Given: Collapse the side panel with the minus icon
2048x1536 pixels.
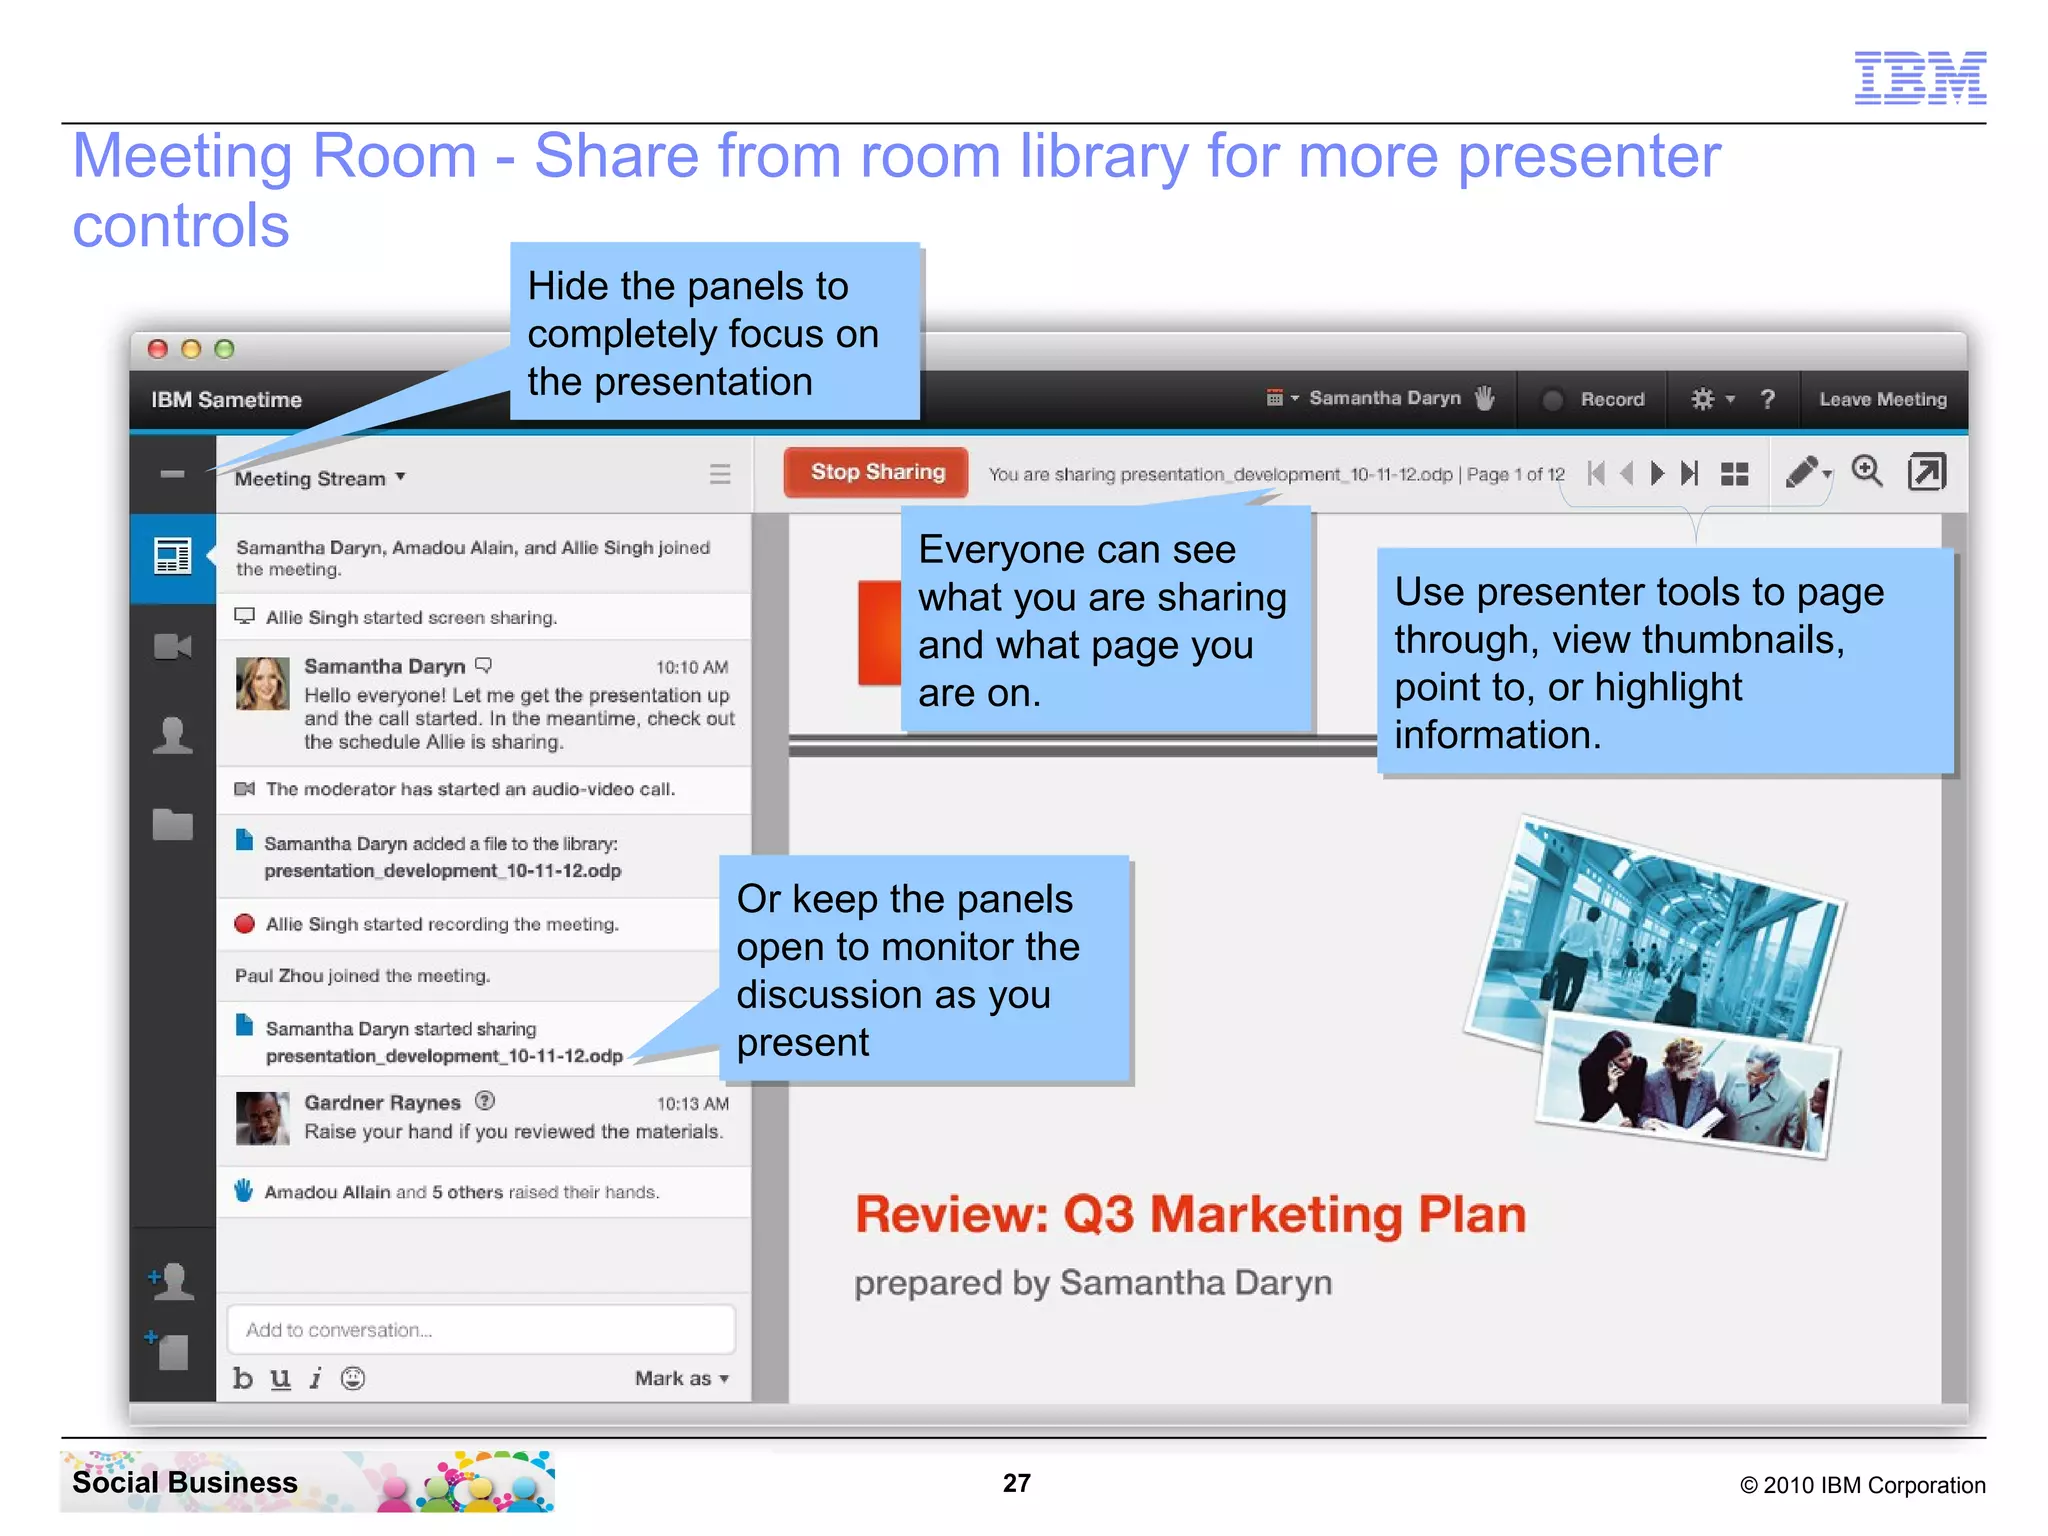Looking at the screenshot, I should tap(172, 474).
